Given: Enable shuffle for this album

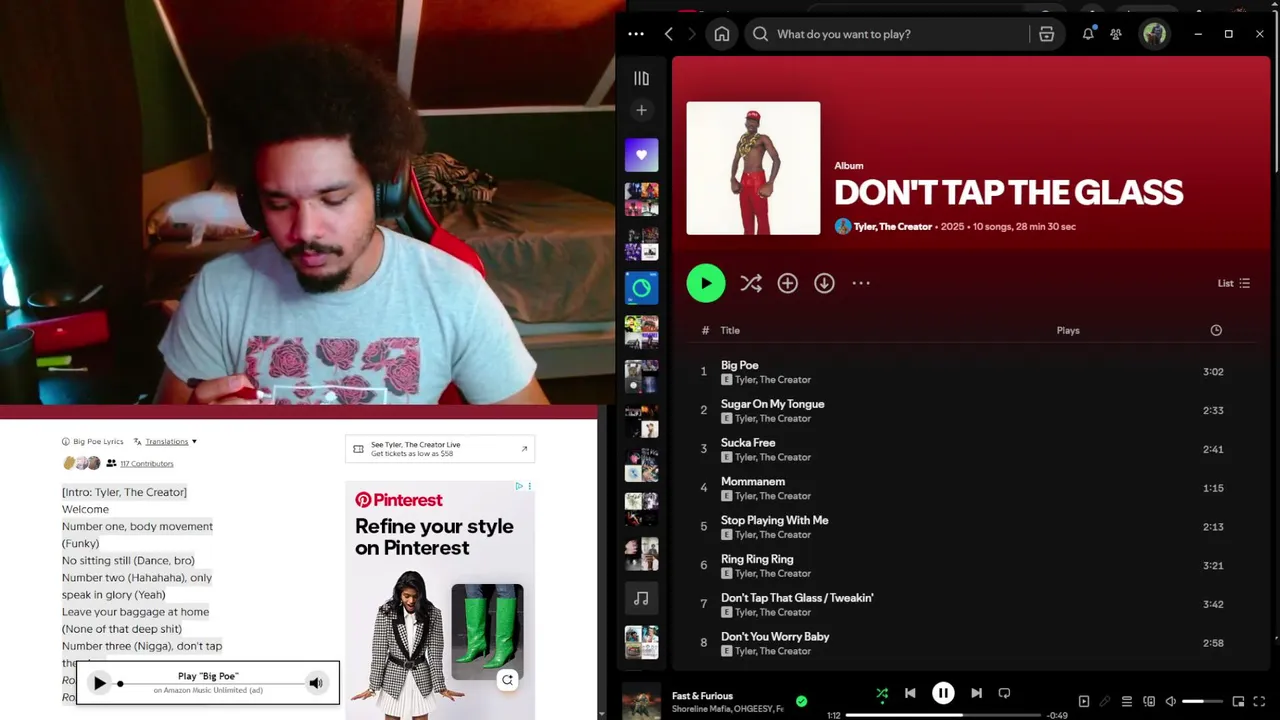Looking at the screenshot, I should click(x=751, y=284).
